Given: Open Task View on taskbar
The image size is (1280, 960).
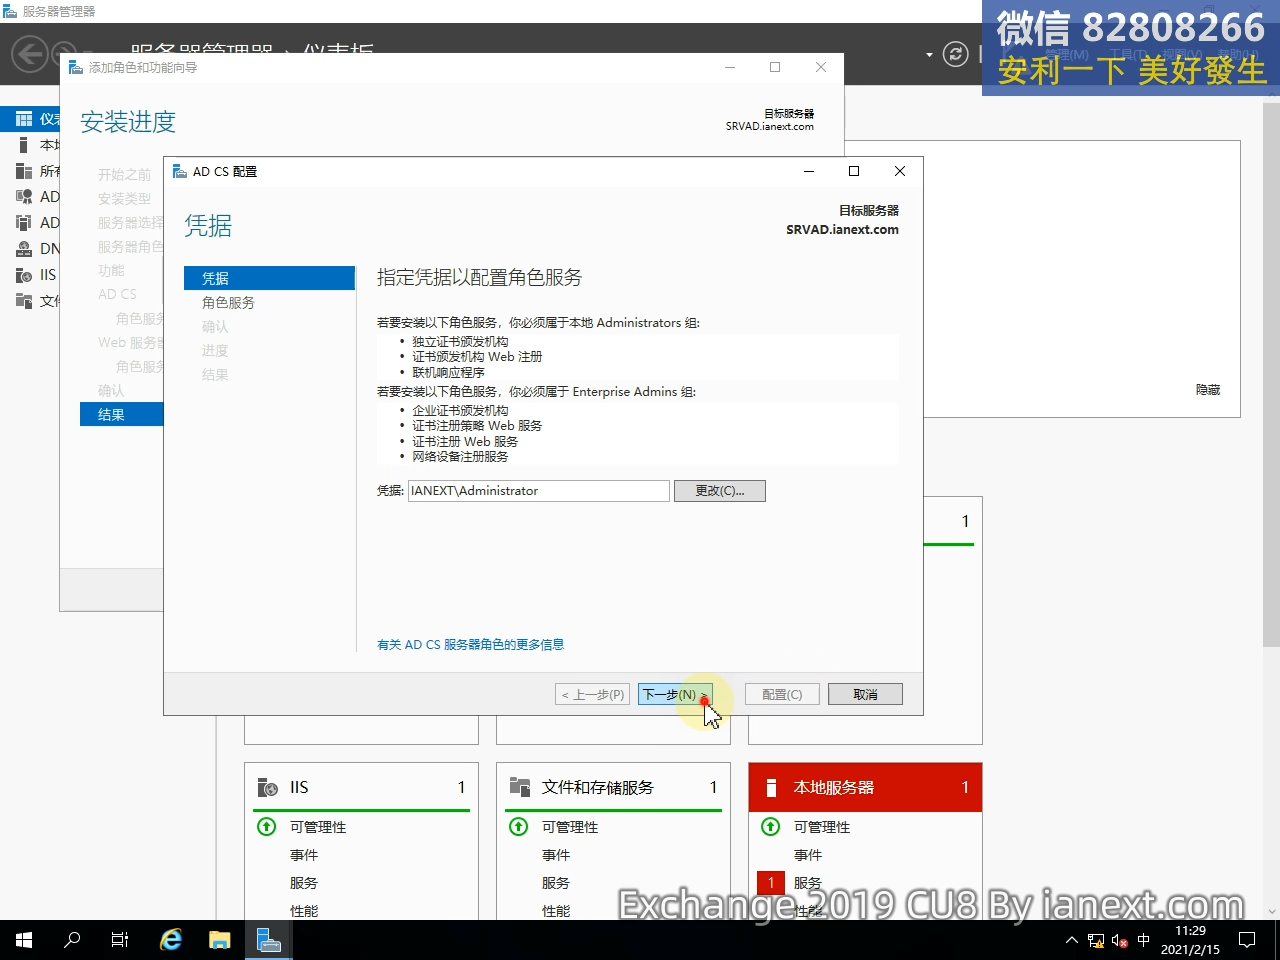Looking at the screenshot, I should pyautogui.click(x=120, y=940).
